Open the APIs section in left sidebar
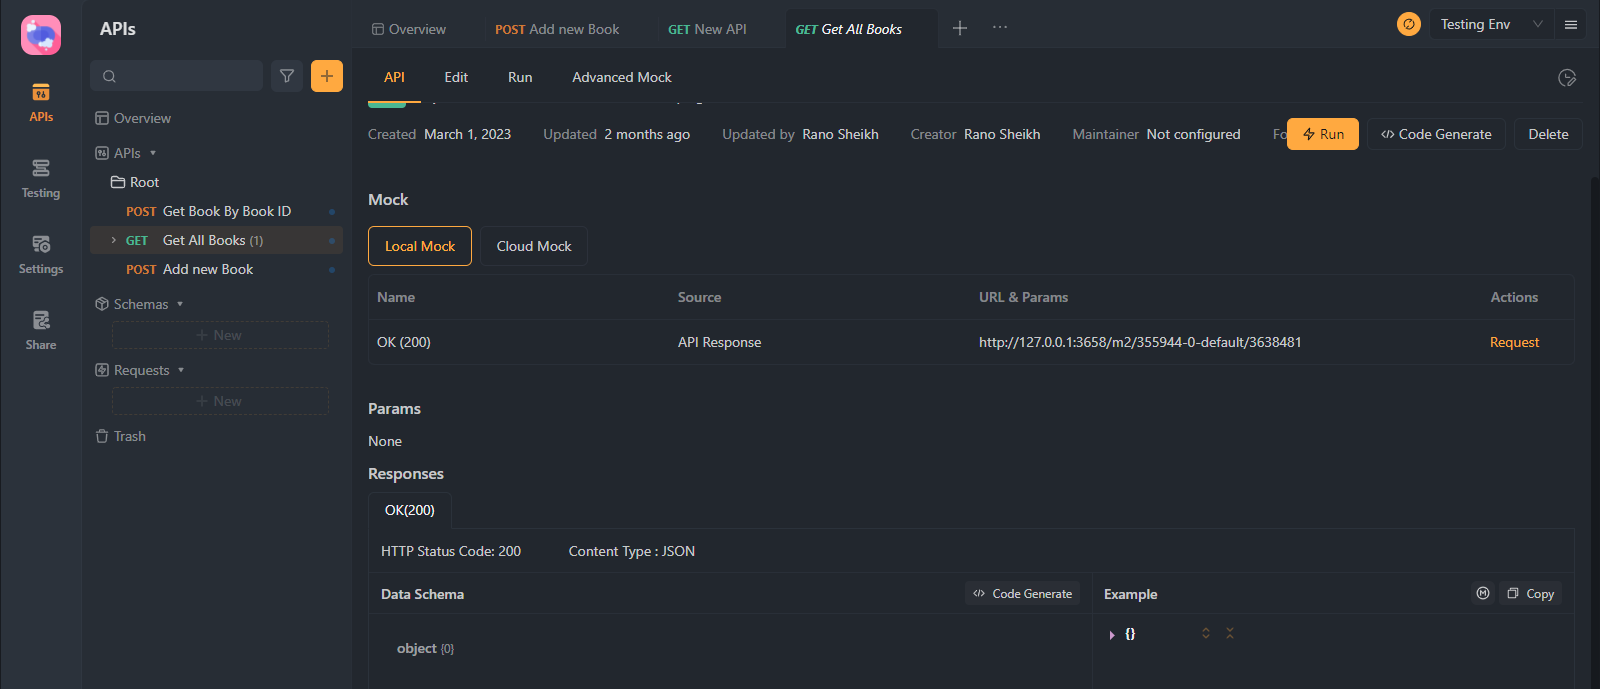The height and width of the screenshot is (689, 1600). [x=41, y=103]
